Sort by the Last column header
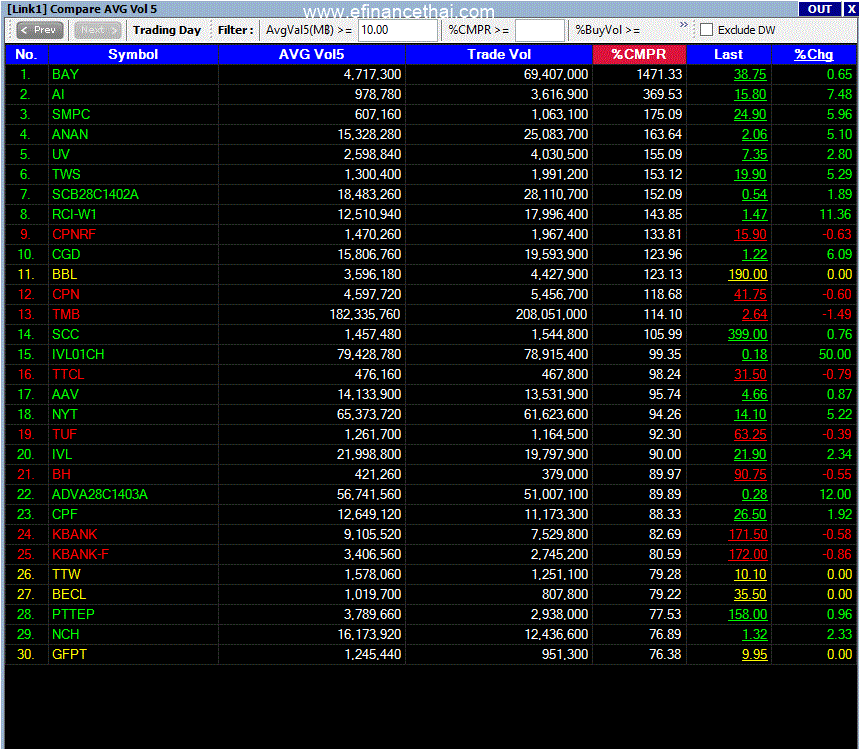 [x=729, y=54]
